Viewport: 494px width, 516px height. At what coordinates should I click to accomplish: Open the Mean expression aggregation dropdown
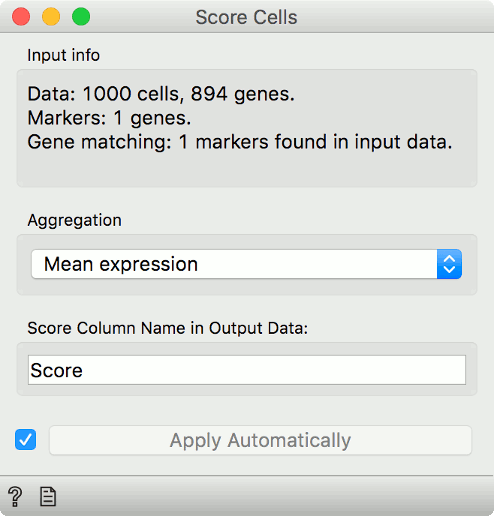click(x=246, y=264)
